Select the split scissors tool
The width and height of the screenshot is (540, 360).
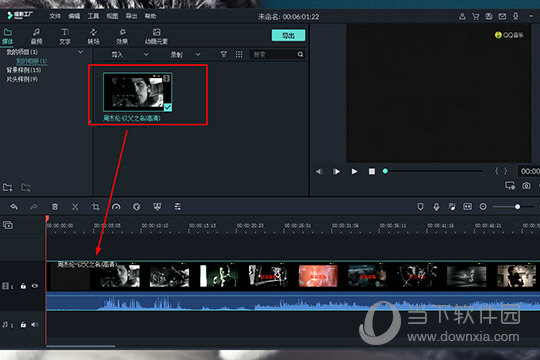pyautogui.click(x=75, y=207)
